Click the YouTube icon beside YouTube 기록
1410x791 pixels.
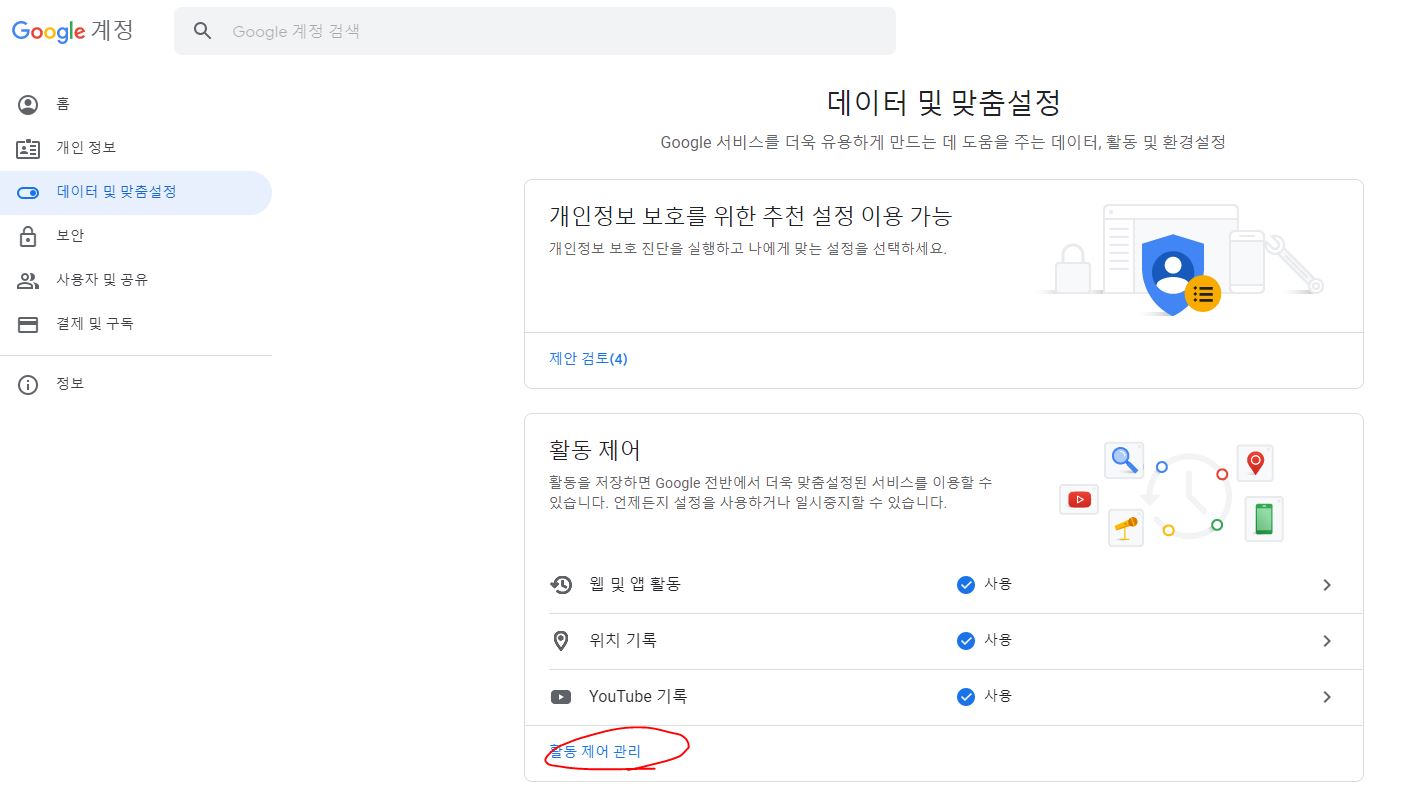point(561,697)
